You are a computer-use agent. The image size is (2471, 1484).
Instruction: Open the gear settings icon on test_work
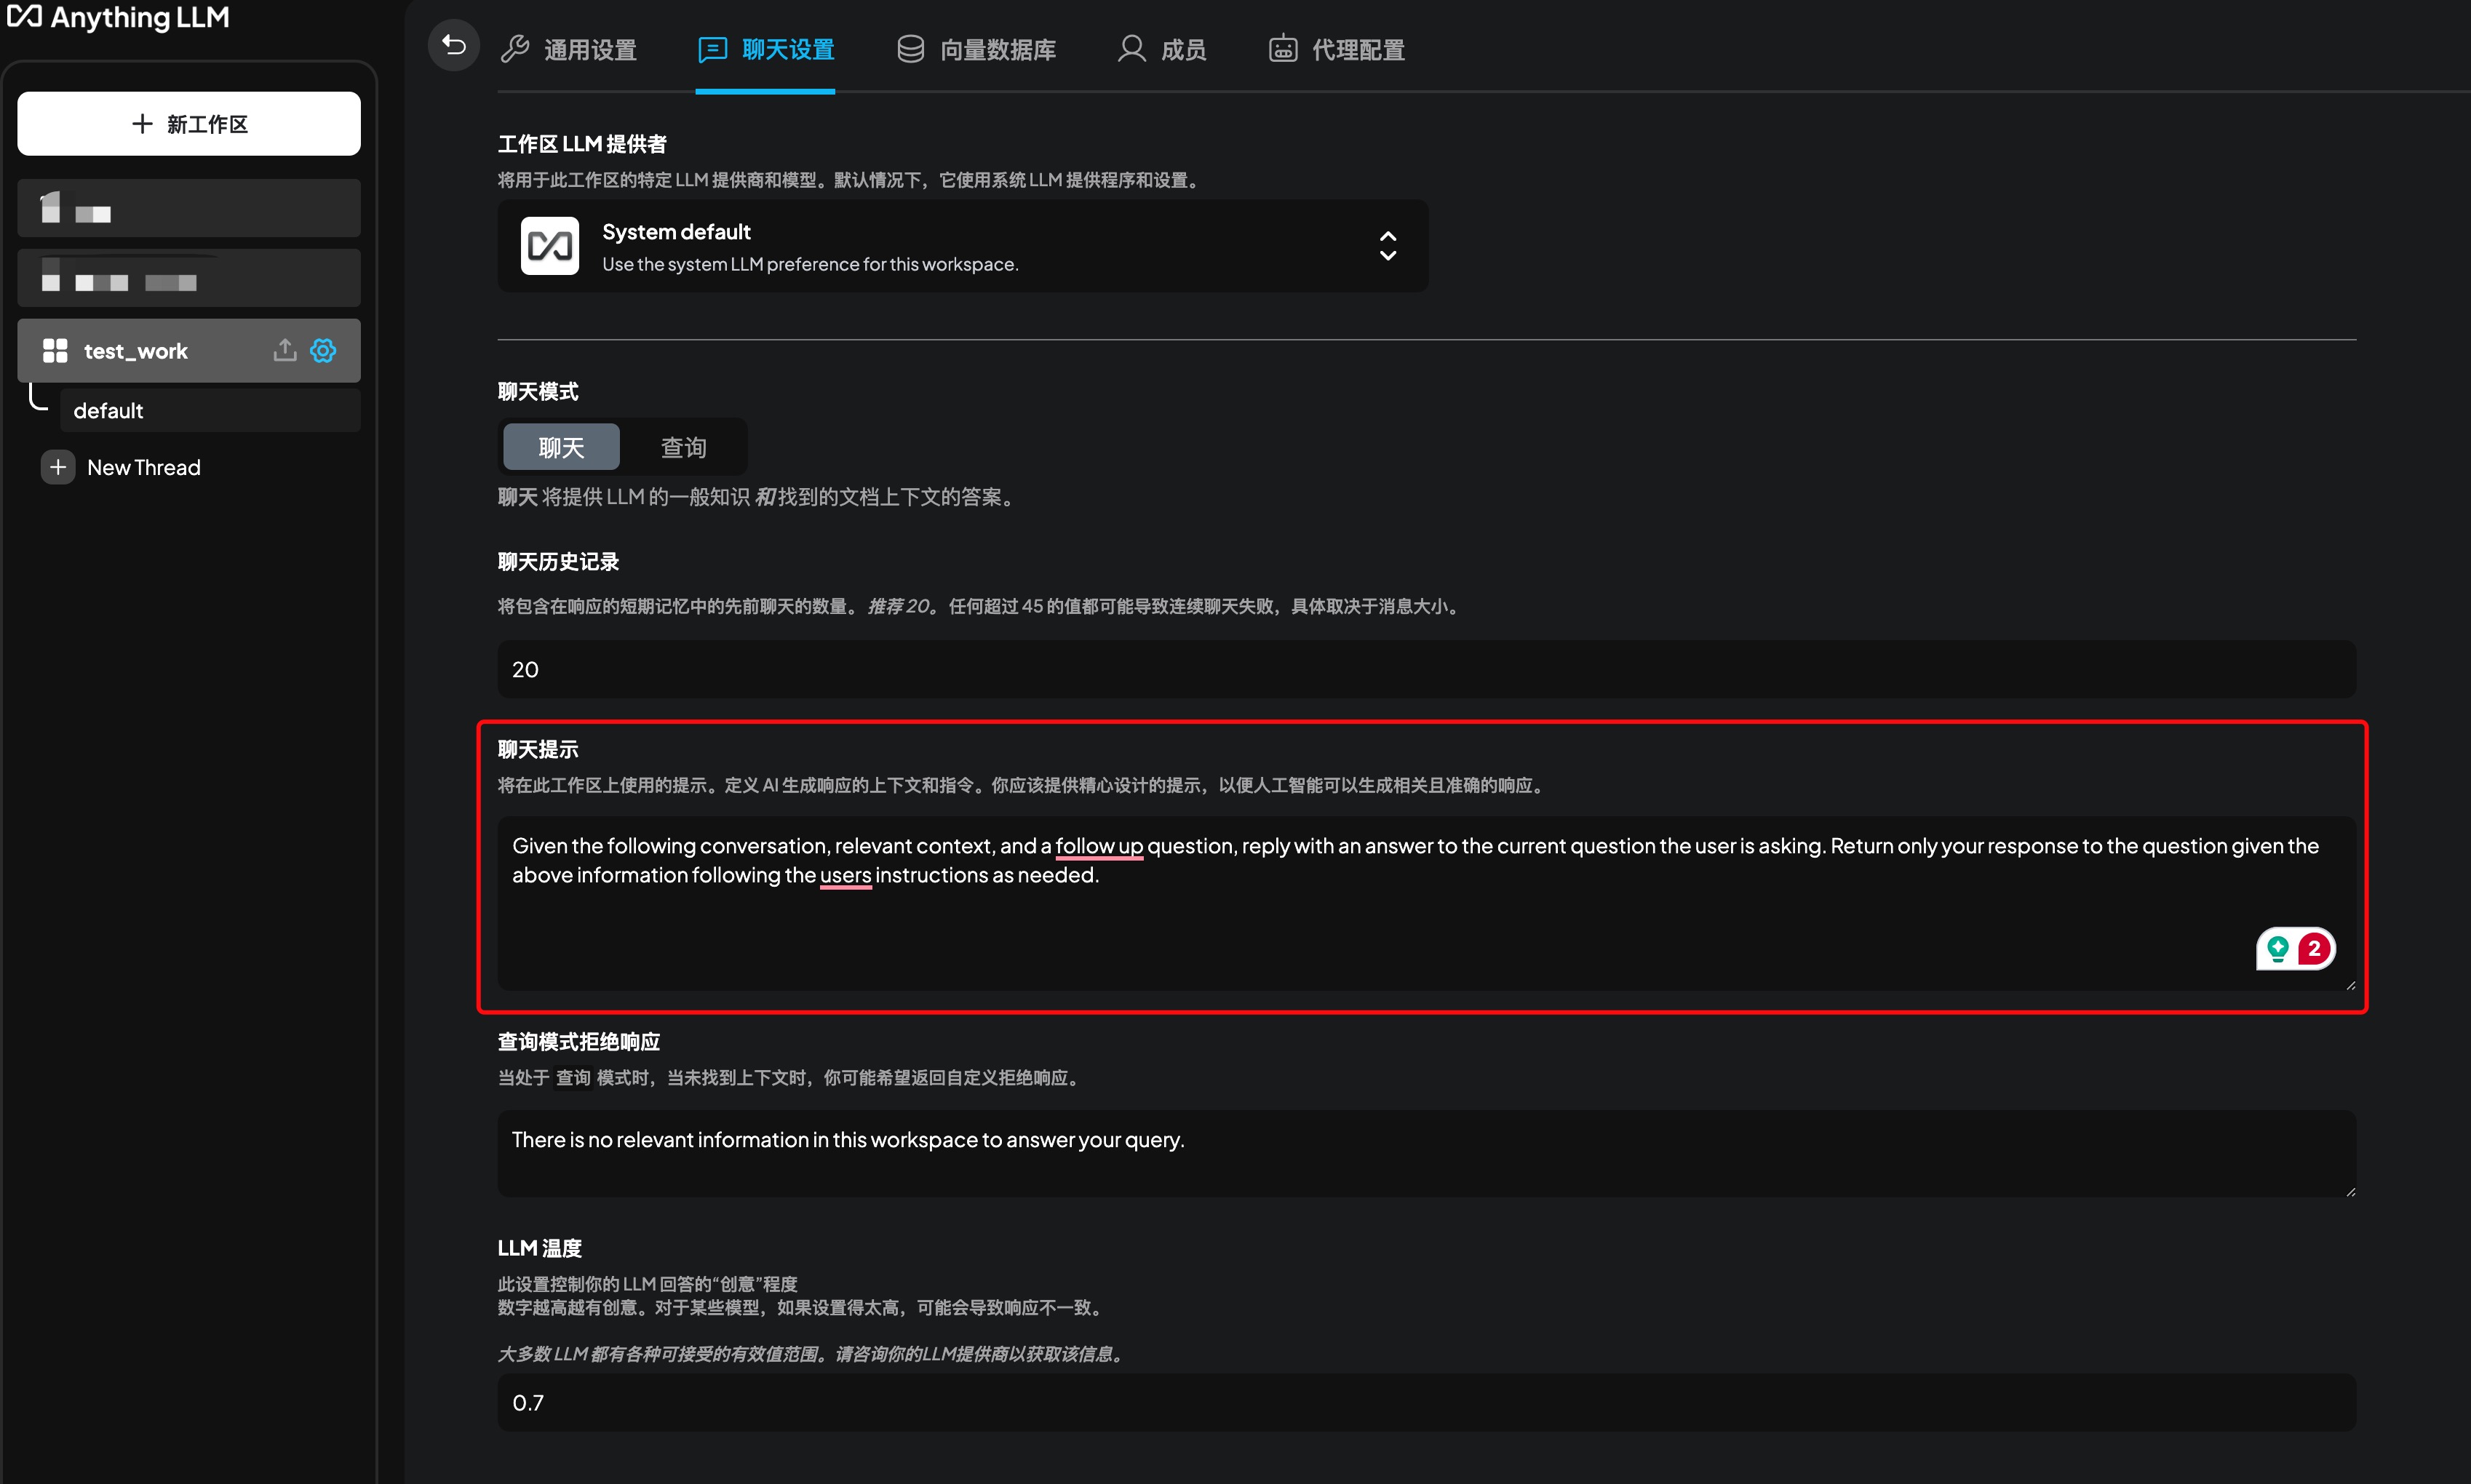[322, 350]
